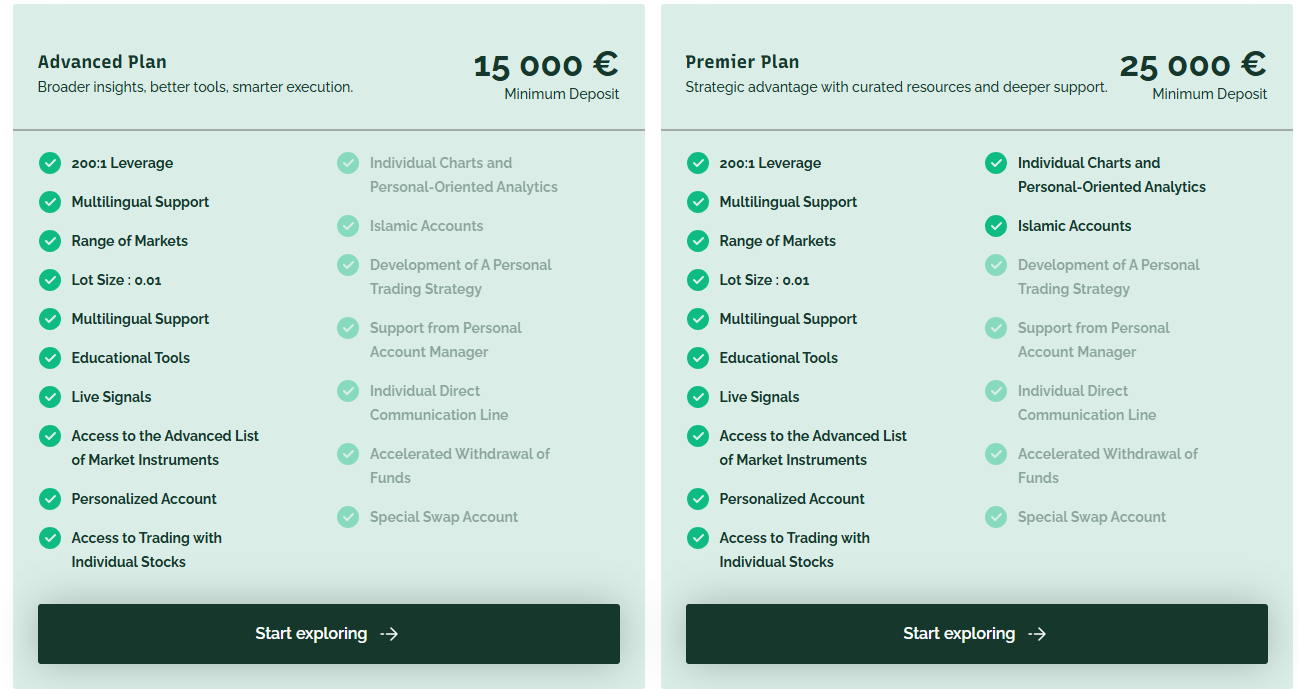Viewport: 1298px width, 689px height.
Task: Click the faded Islamic Accounts checkmark in Advanced Plan
Action: coord(348,226)
